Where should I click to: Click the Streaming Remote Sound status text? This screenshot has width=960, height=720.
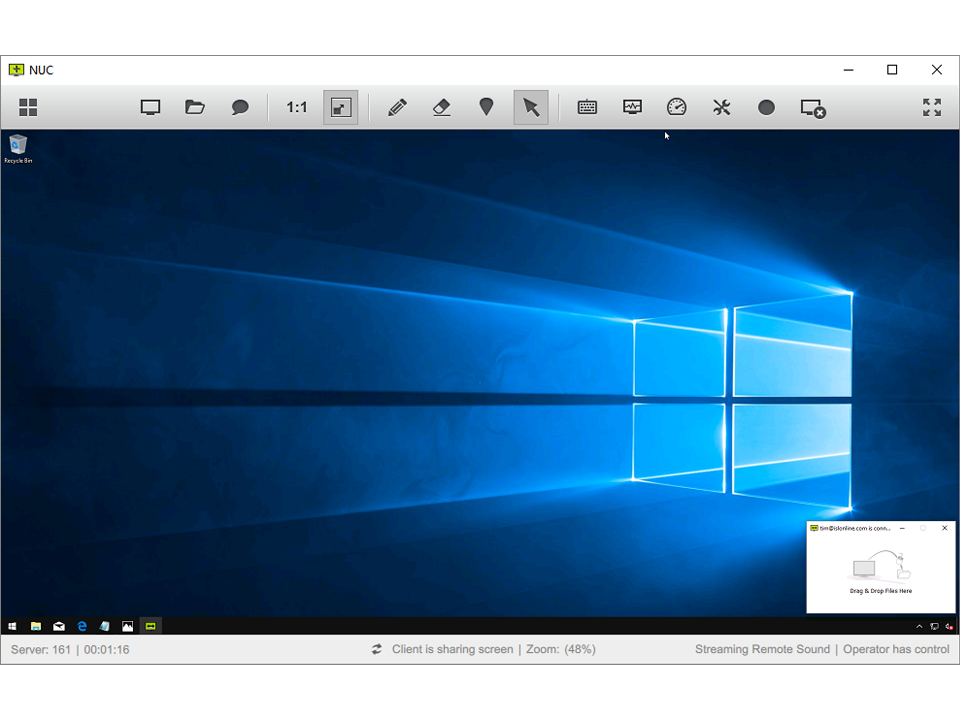tap(762, 649)
